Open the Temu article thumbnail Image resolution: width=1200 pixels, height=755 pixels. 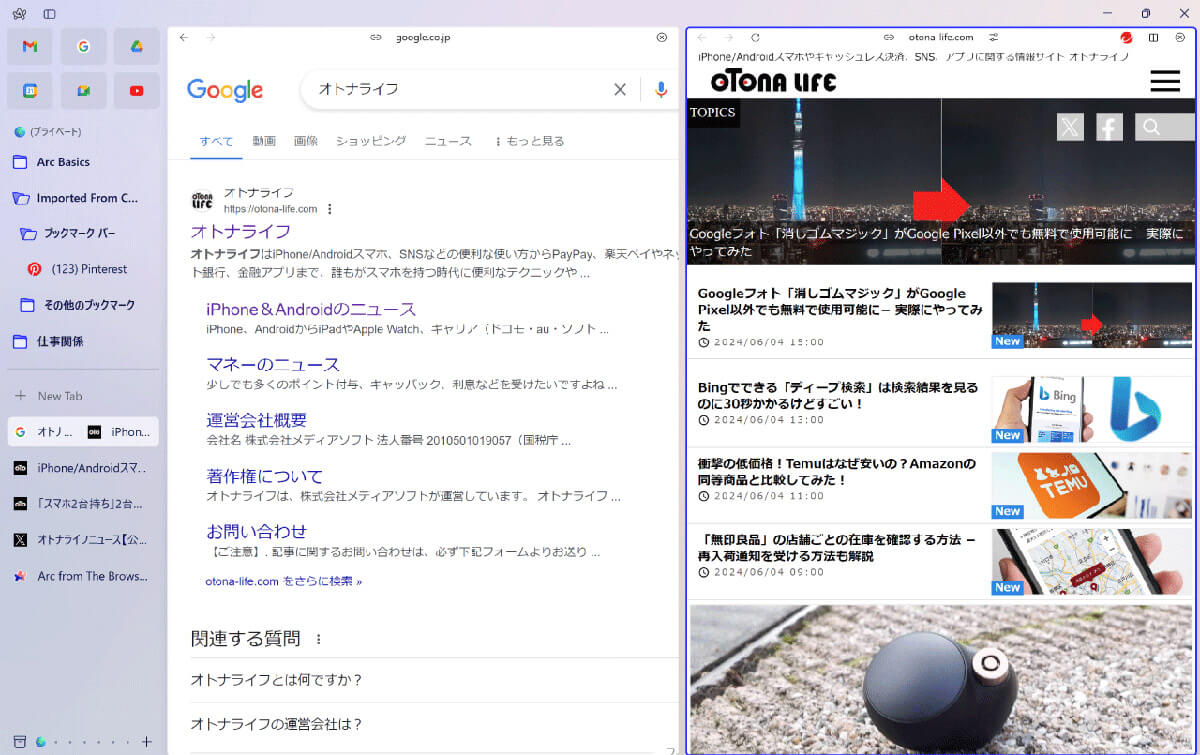pyautogui.click(x=1092, y=486)
